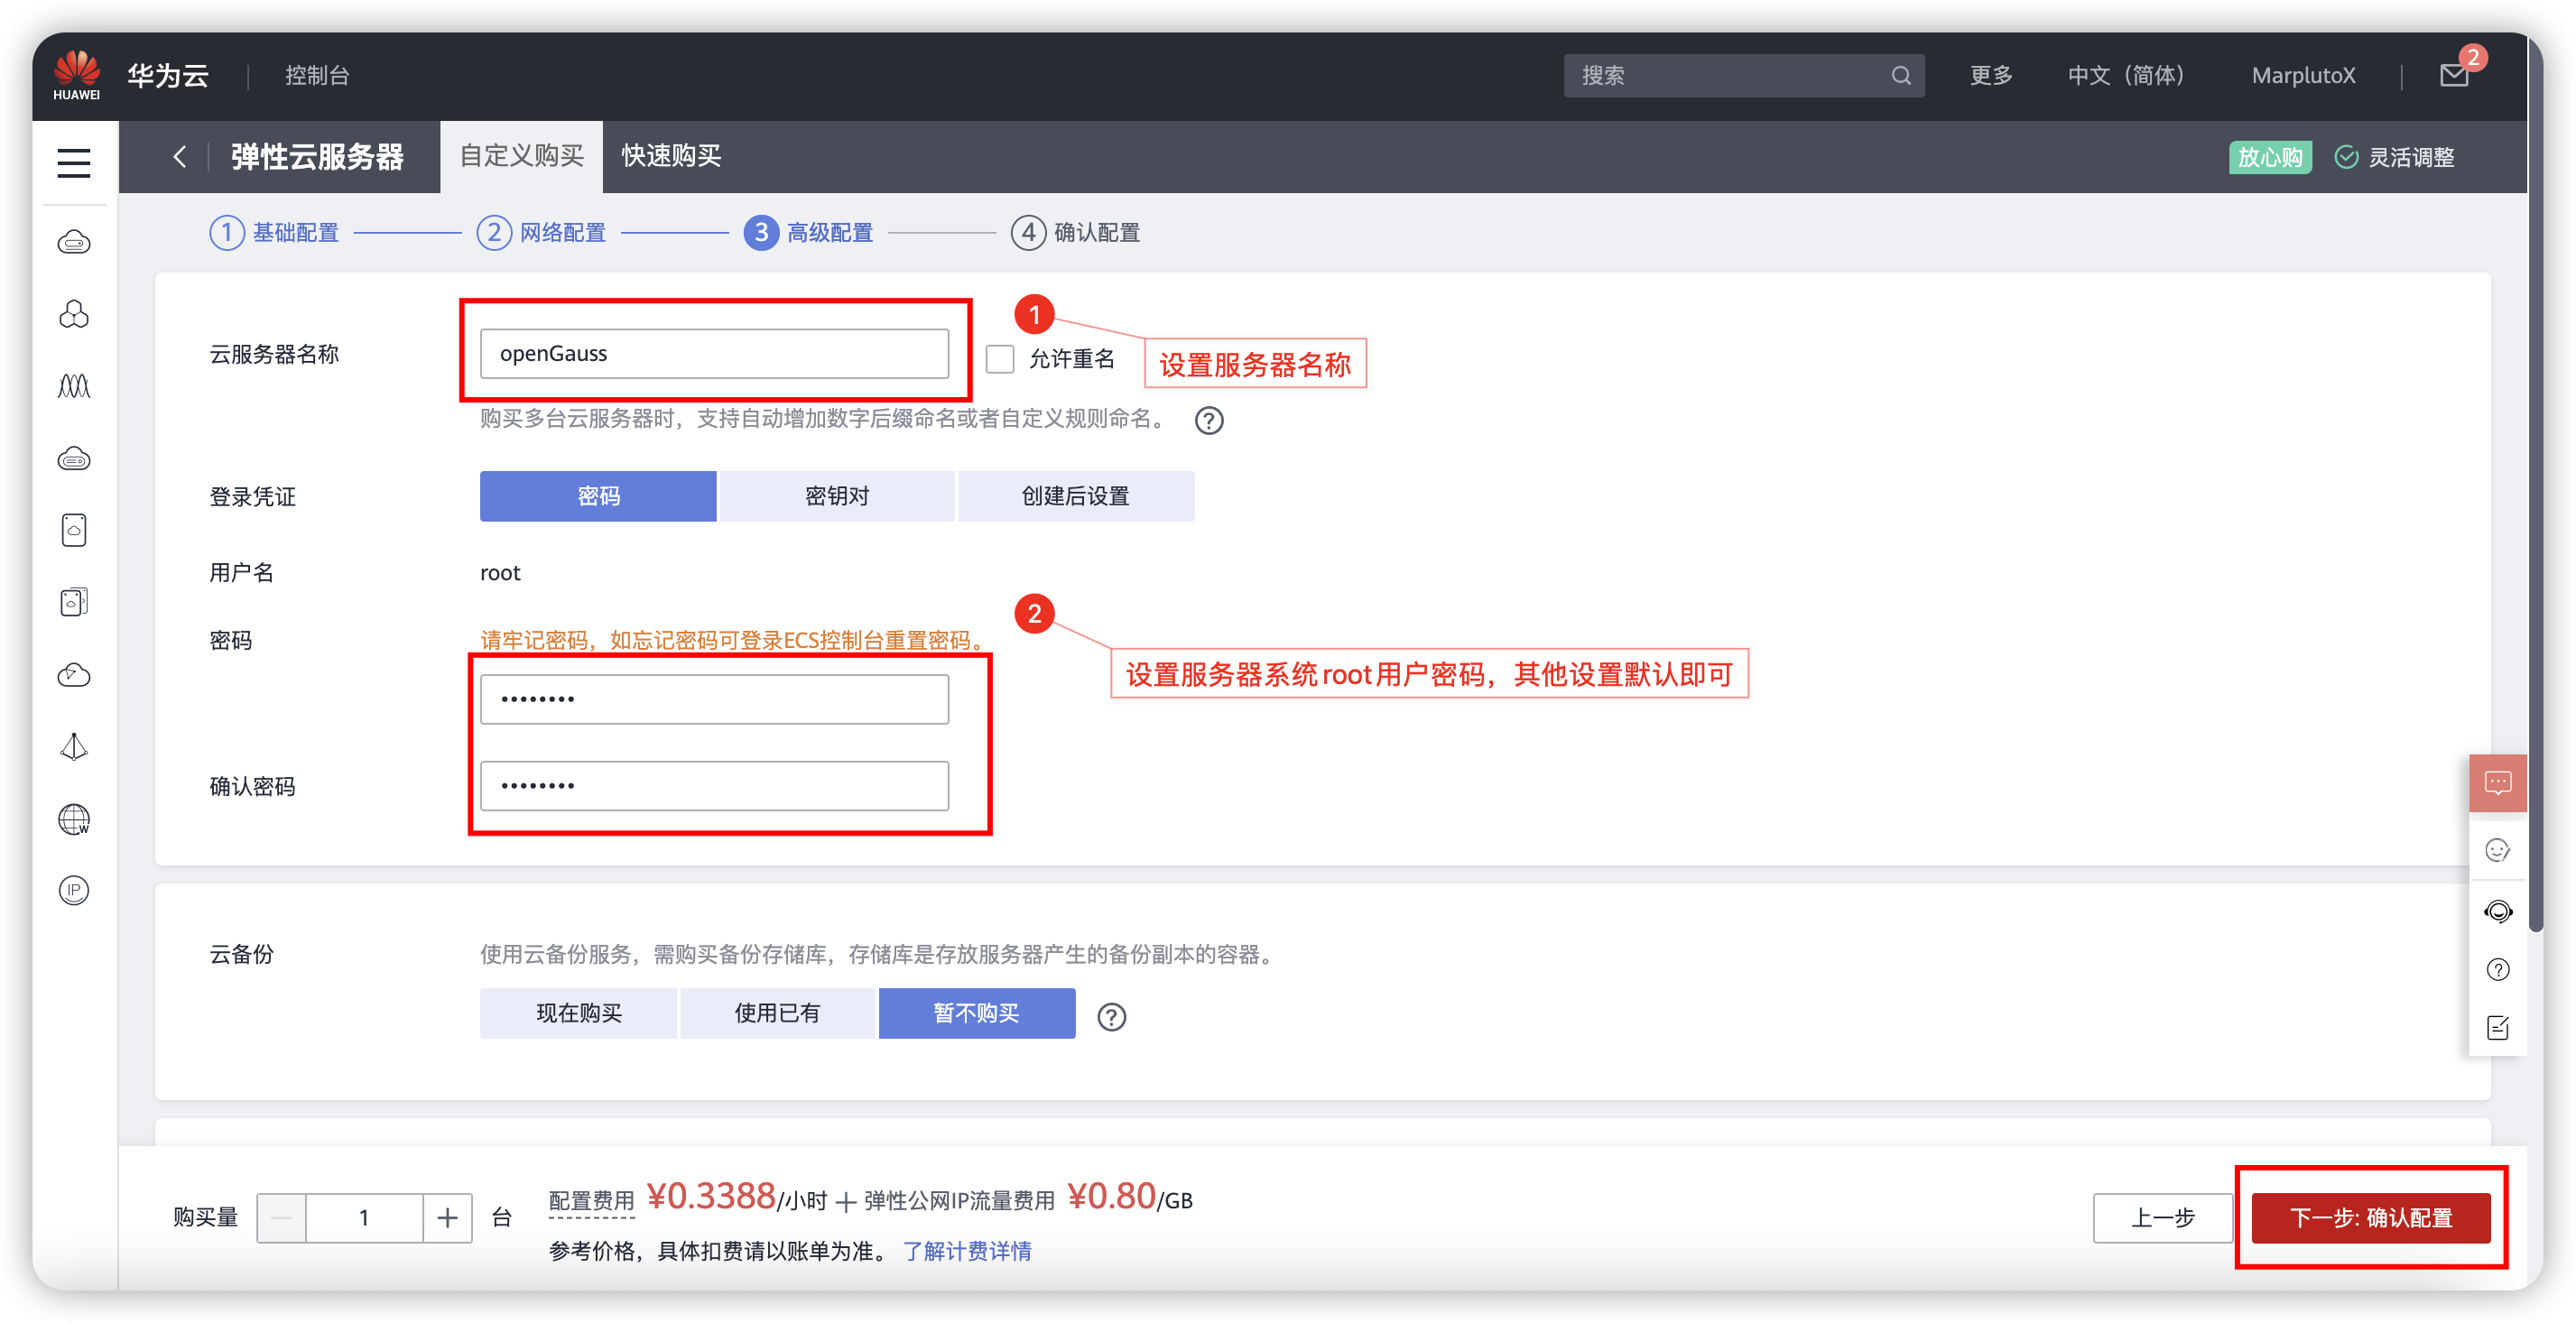Expand the MarplutoX account menu
This screenshot has height=1323, width=2576.
(2302, 76)
